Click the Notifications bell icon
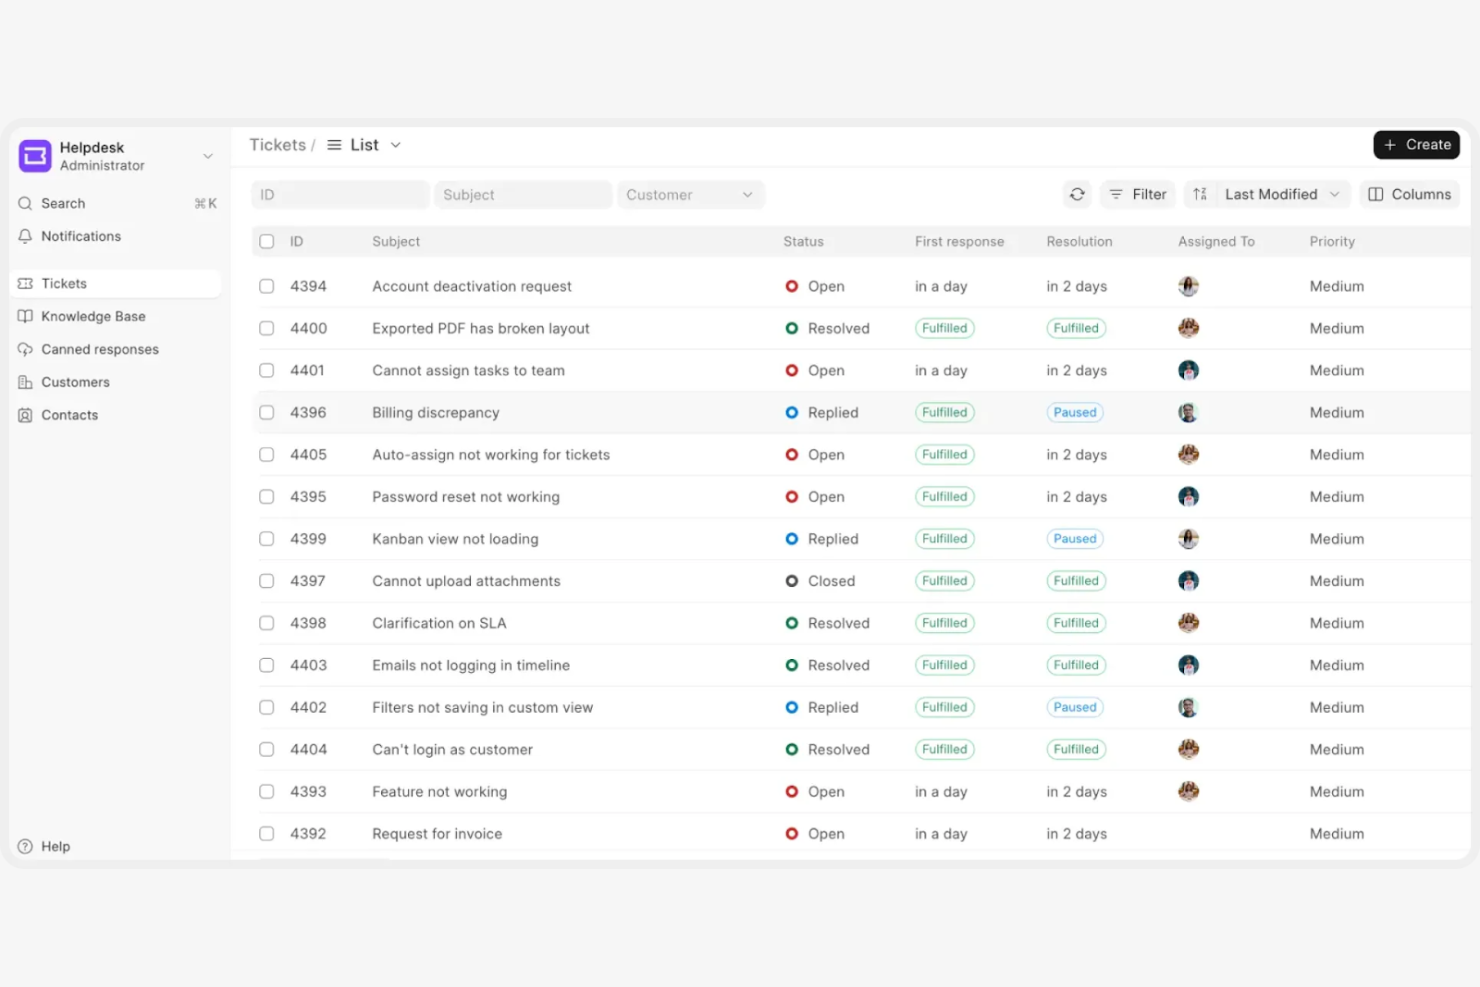This screenshot has height=987, width=1480. 25,236
